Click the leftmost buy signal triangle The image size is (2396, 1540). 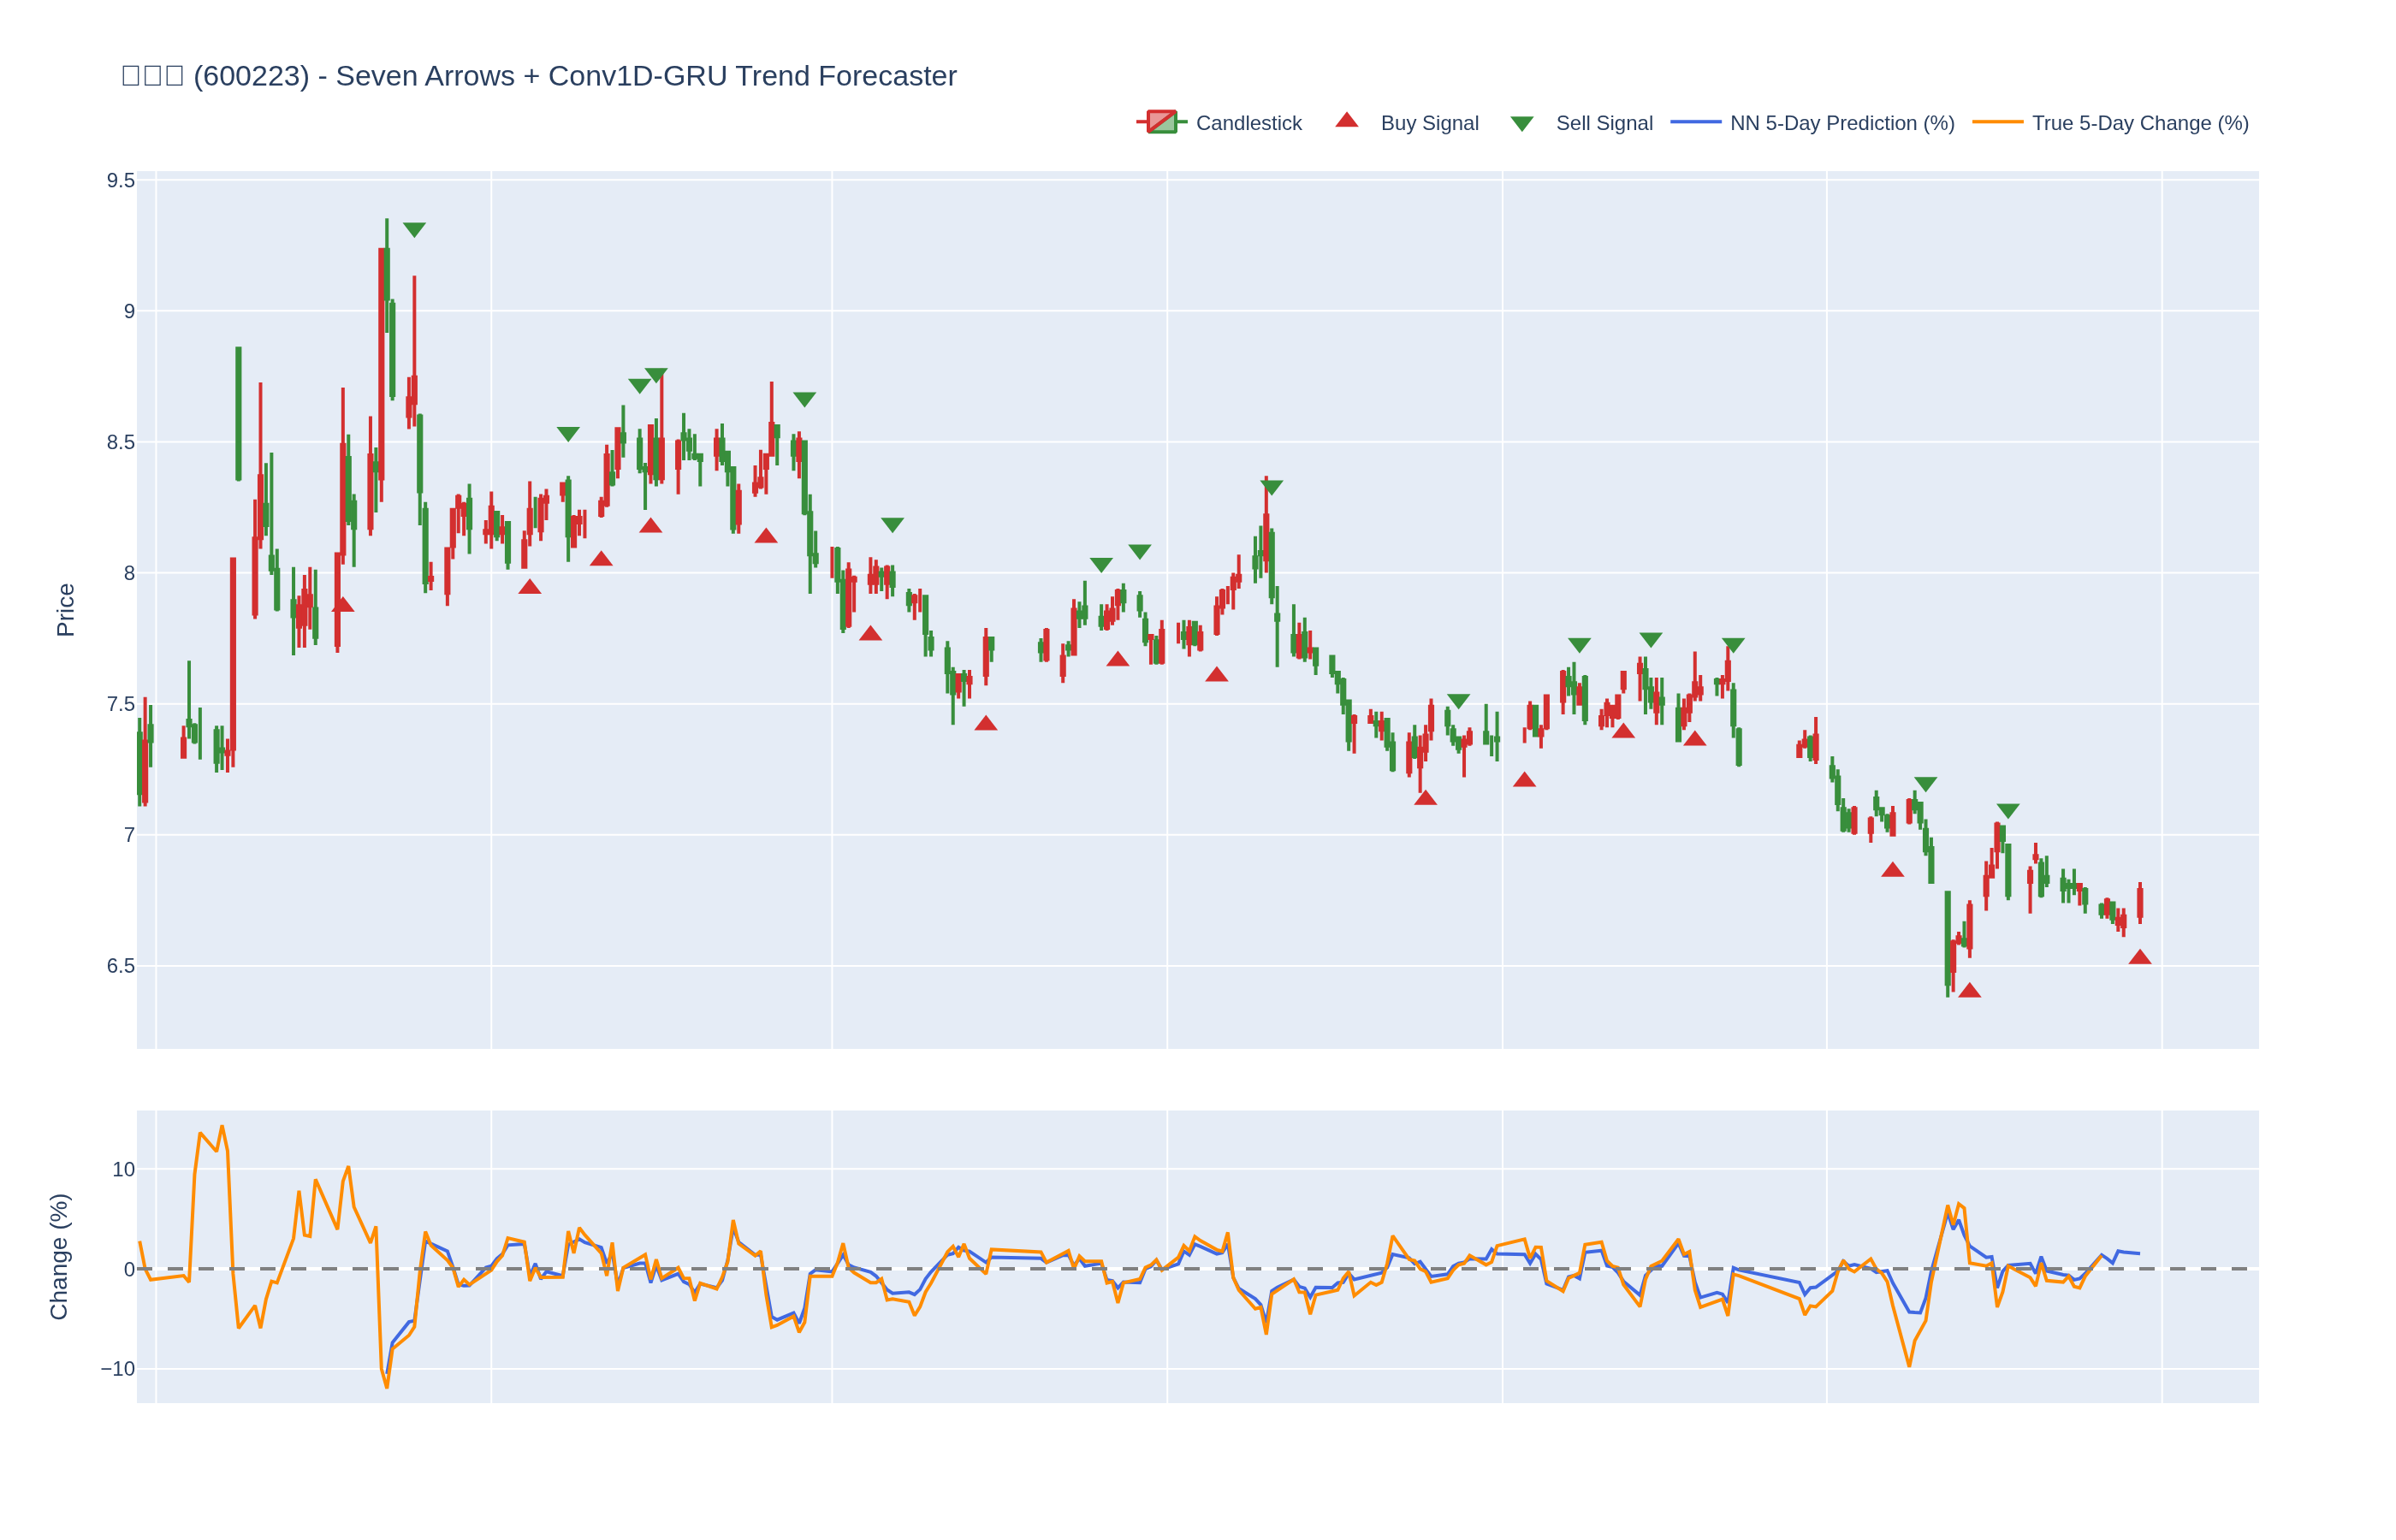(343, 604)
